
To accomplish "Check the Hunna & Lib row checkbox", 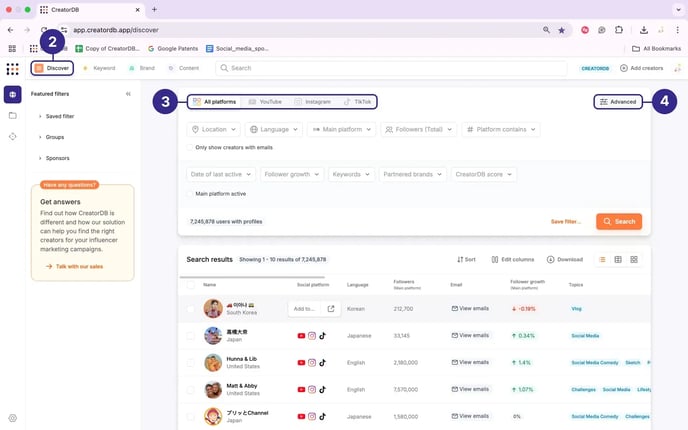I will pos(190,363).
